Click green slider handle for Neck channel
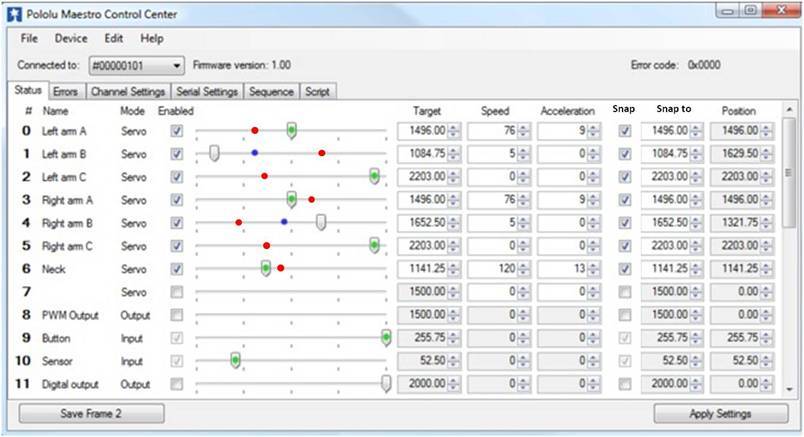This screenshot has height=437, width=804. [x=266, y=268]
